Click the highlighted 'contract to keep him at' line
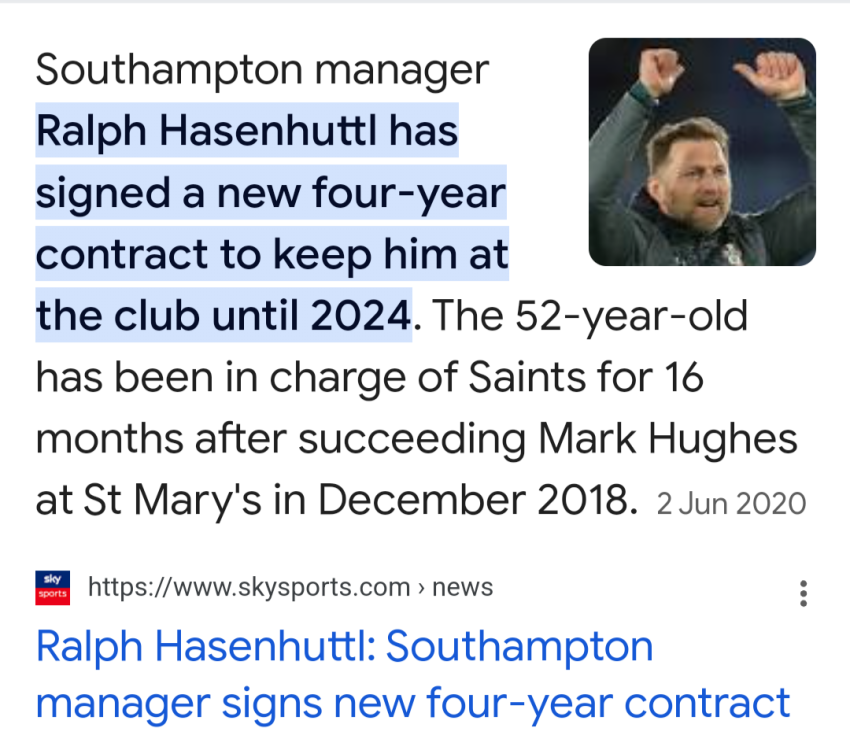 [272, 256]
